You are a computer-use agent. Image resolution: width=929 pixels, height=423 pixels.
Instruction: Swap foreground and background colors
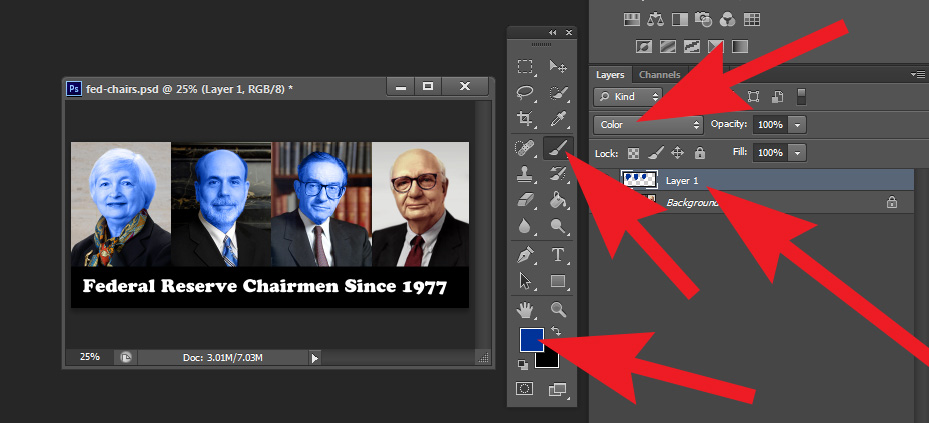(x=556, y=331)
